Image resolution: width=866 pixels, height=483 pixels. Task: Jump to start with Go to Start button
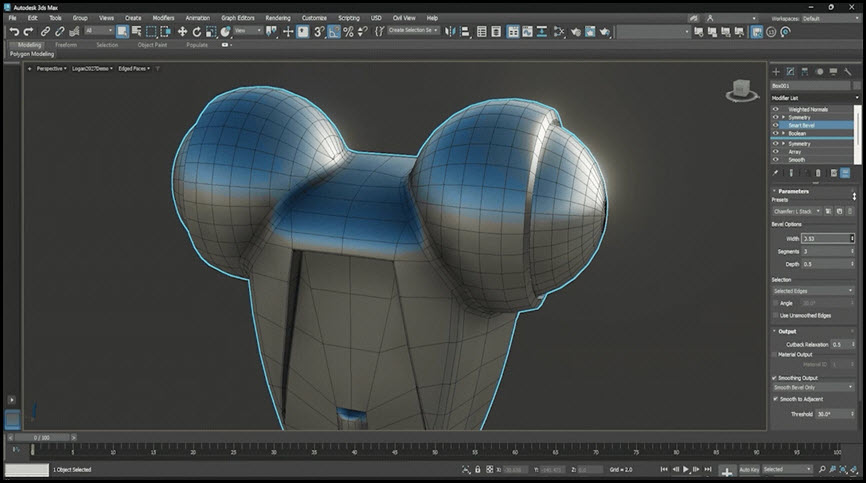[664, 469]
